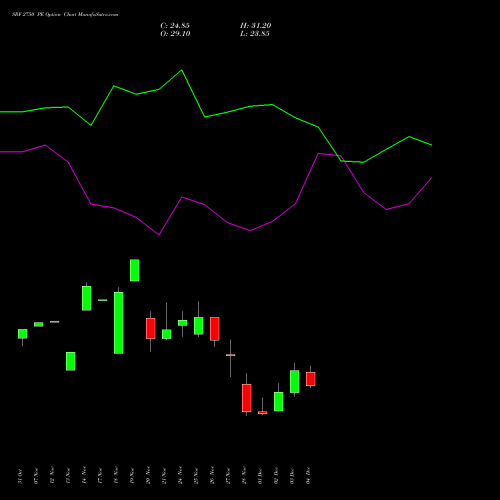Click the close price value C: 24.85
This screenshot has height=500, width=500.
tap(175, 26)
